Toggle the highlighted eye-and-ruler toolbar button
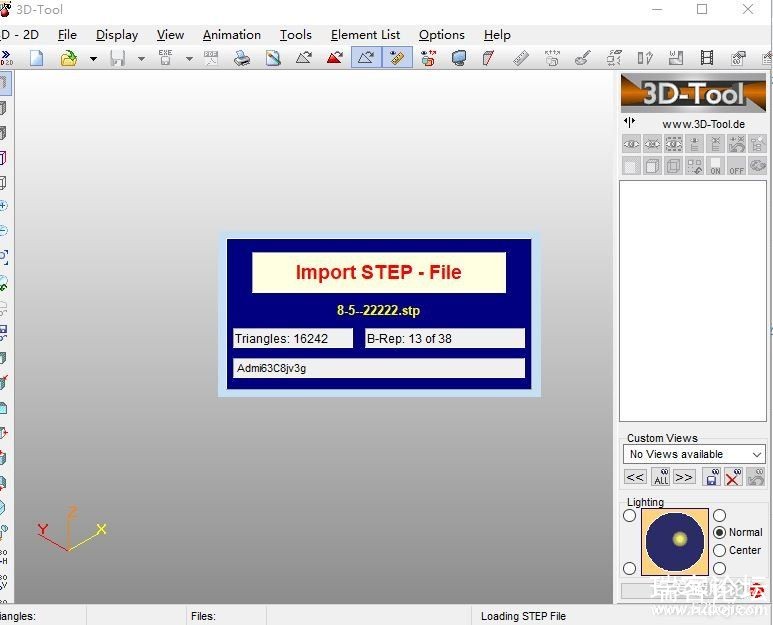Screen dimensions: 773x625 397,58
